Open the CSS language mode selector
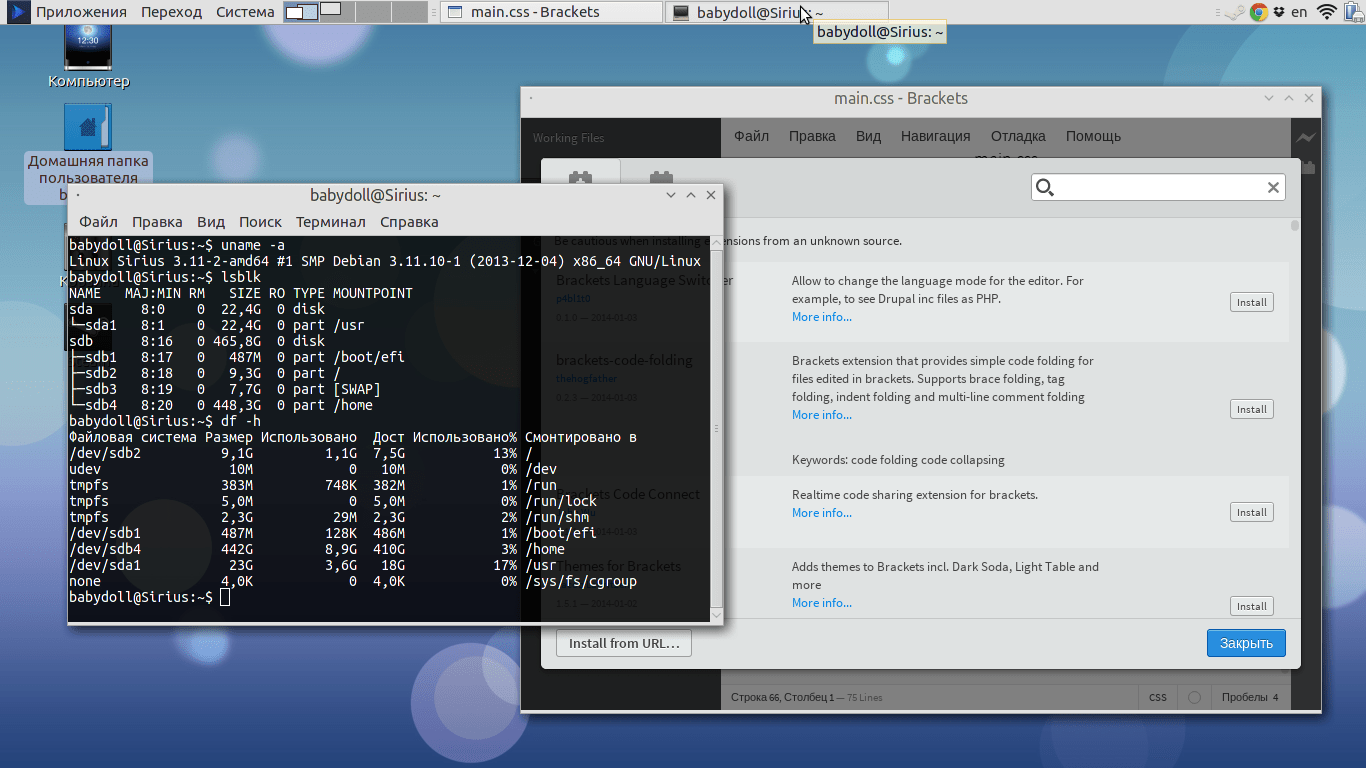This screenshot has width=1366, height=768. click(x=1157, y=697)
